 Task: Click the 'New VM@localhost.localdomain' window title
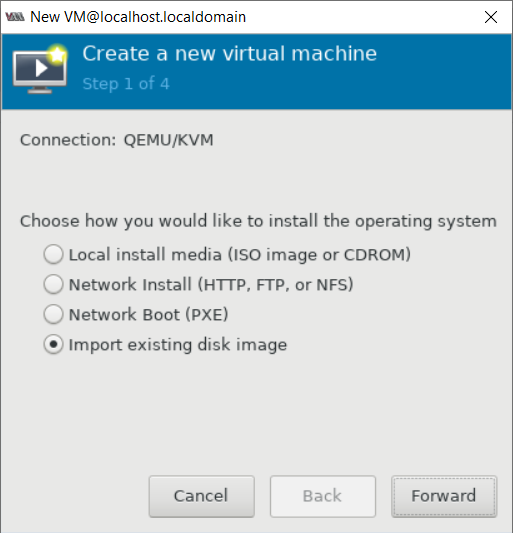[138, 17]
